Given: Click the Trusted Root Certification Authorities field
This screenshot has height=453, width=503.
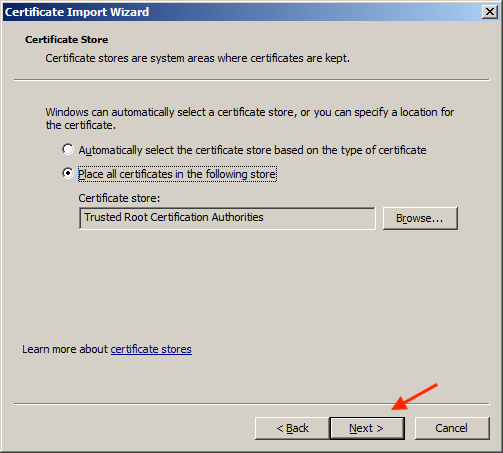Looking at the screenshot, I should click(x=227, y=218).
